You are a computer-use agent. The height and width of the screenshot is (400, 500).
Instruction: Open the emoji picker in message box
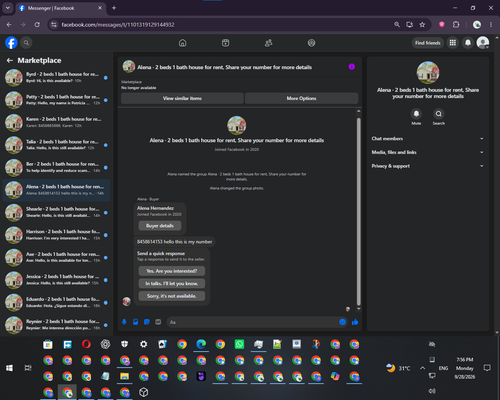pos(342,322)
